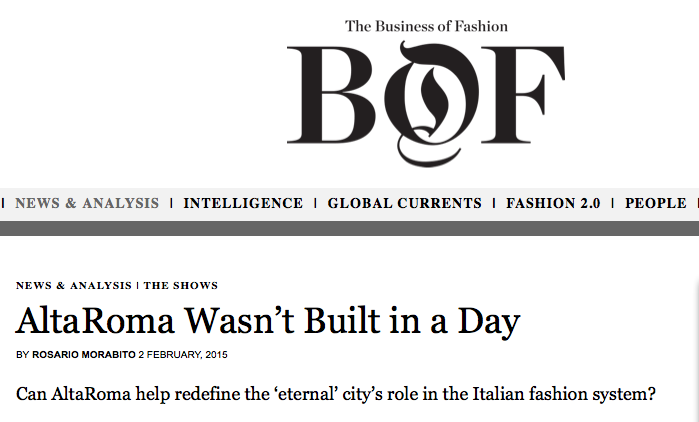Click the separator between the two breadcrumb items
The image size is (699, 422).
pos(138,285)
